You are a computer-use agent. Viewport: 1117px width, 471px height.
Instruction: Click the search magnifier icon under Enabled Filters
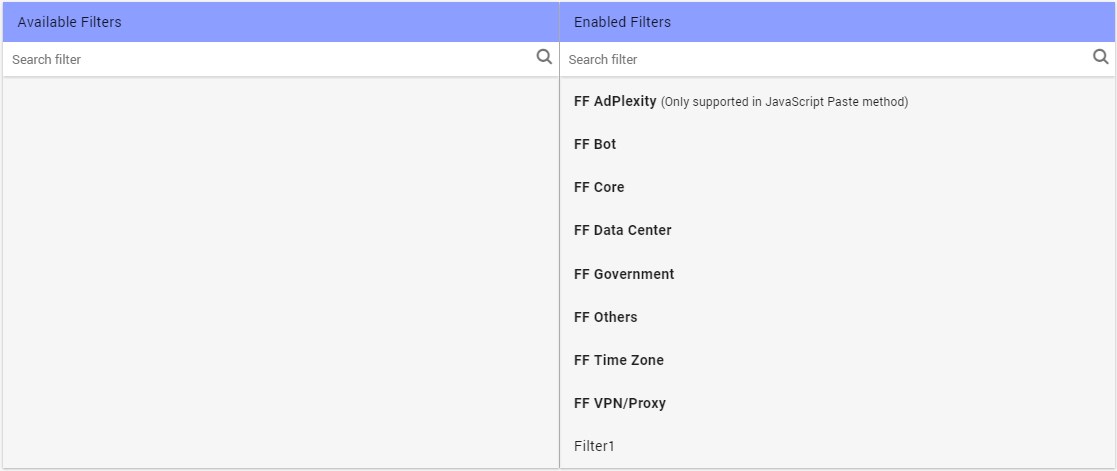[x=1101, y=57]
